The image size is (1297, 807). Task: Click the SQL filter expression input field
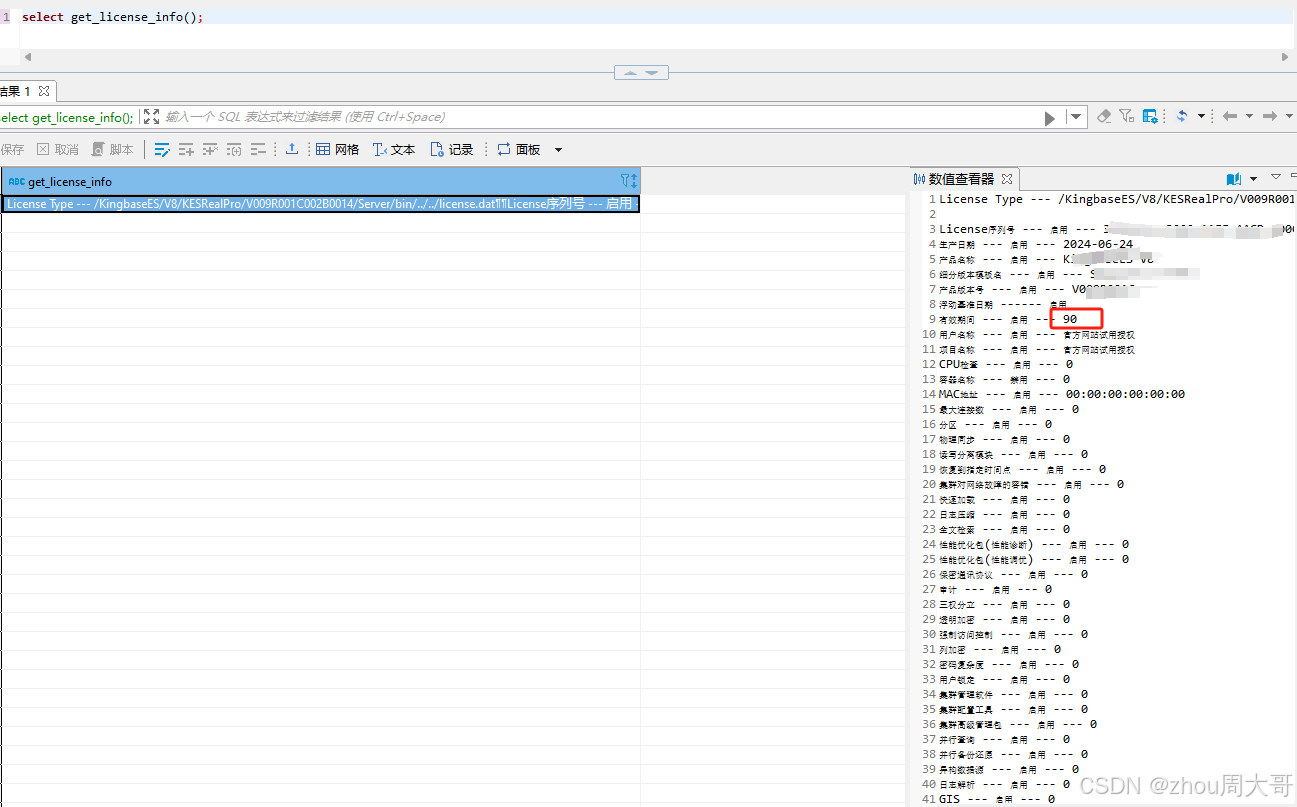tap(500, 117)
